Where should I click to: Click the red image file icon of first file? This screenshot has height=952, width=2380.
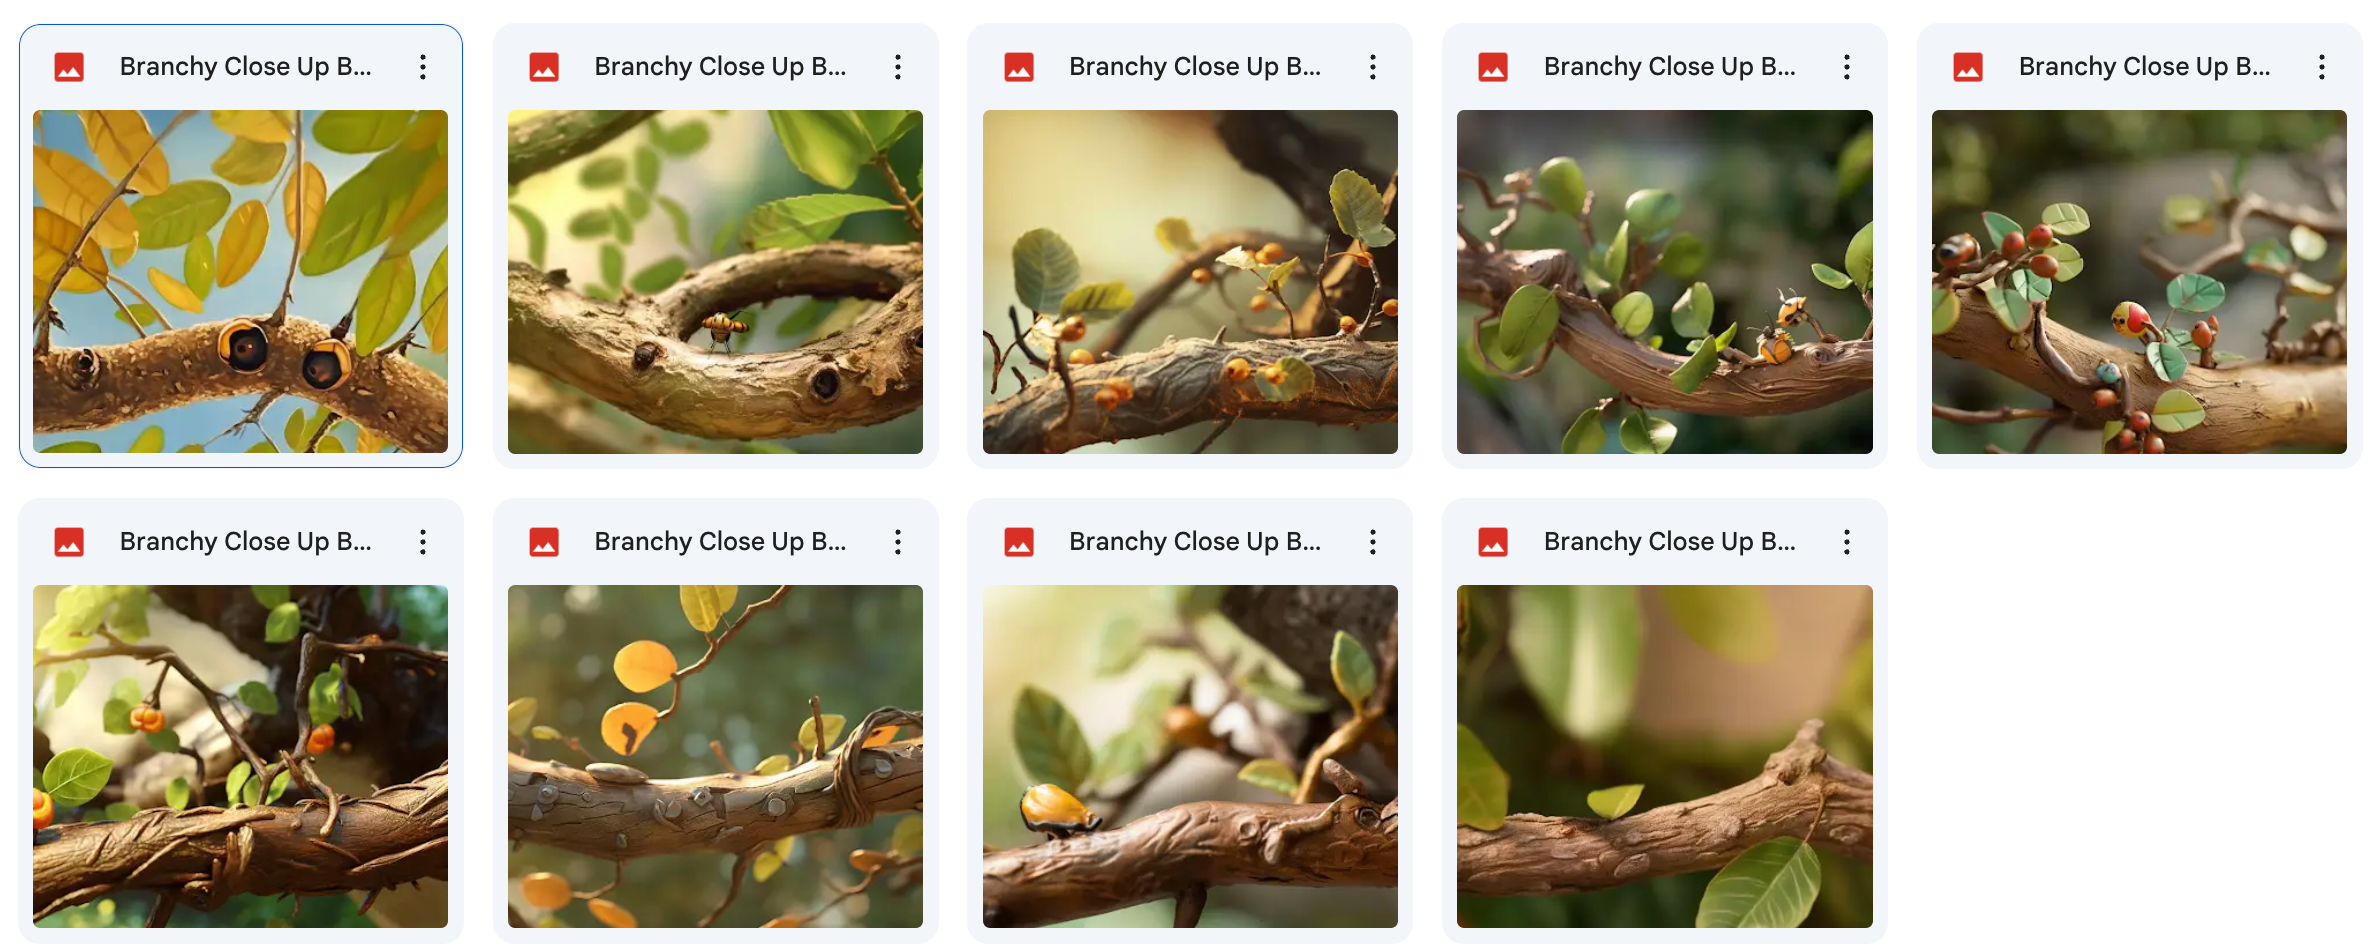[69, 67]
